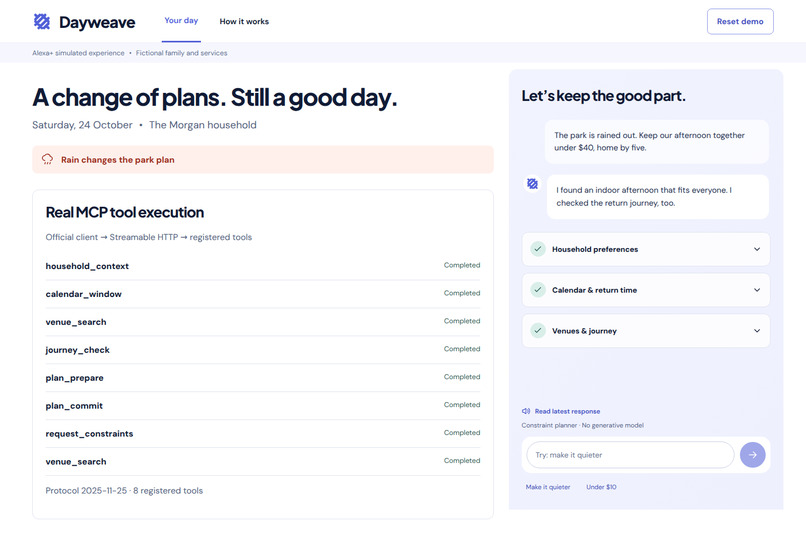Click the 'The park is rained out' message
Image resolution: width=806 pixels, height=537 pixels.
[x=657, y=141]
